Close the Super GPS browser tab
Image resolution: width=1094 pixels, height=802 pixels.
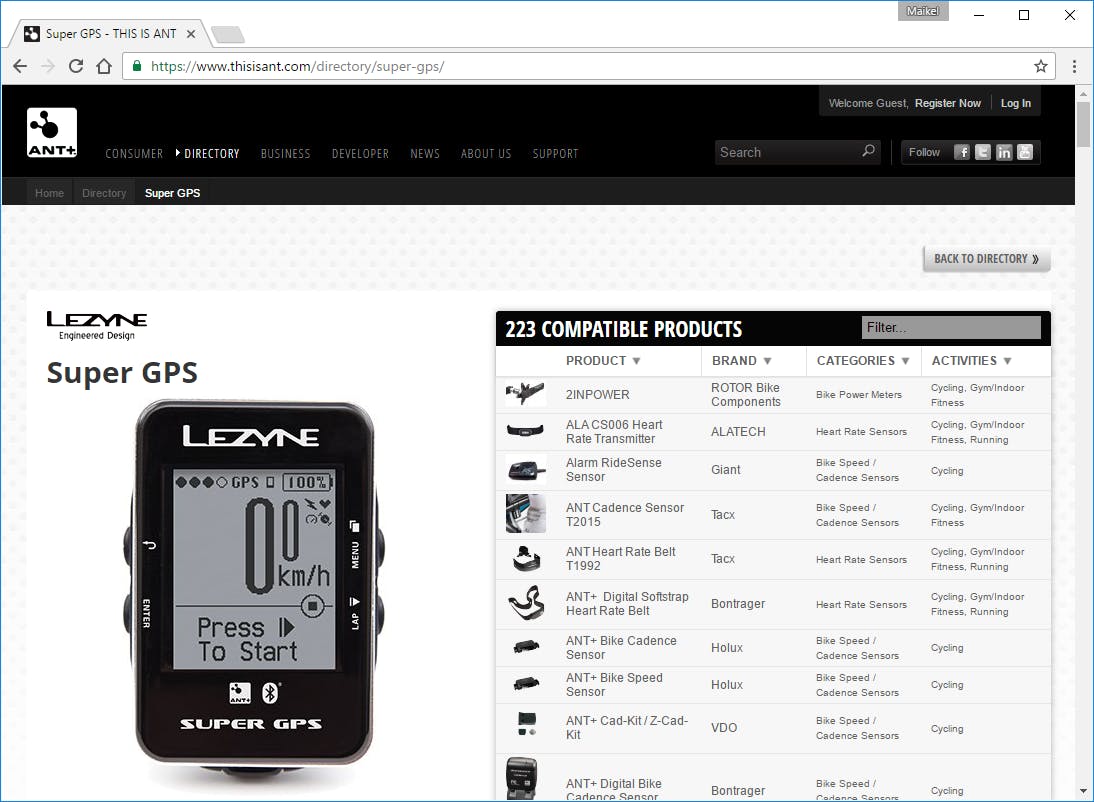pos(191,34)
